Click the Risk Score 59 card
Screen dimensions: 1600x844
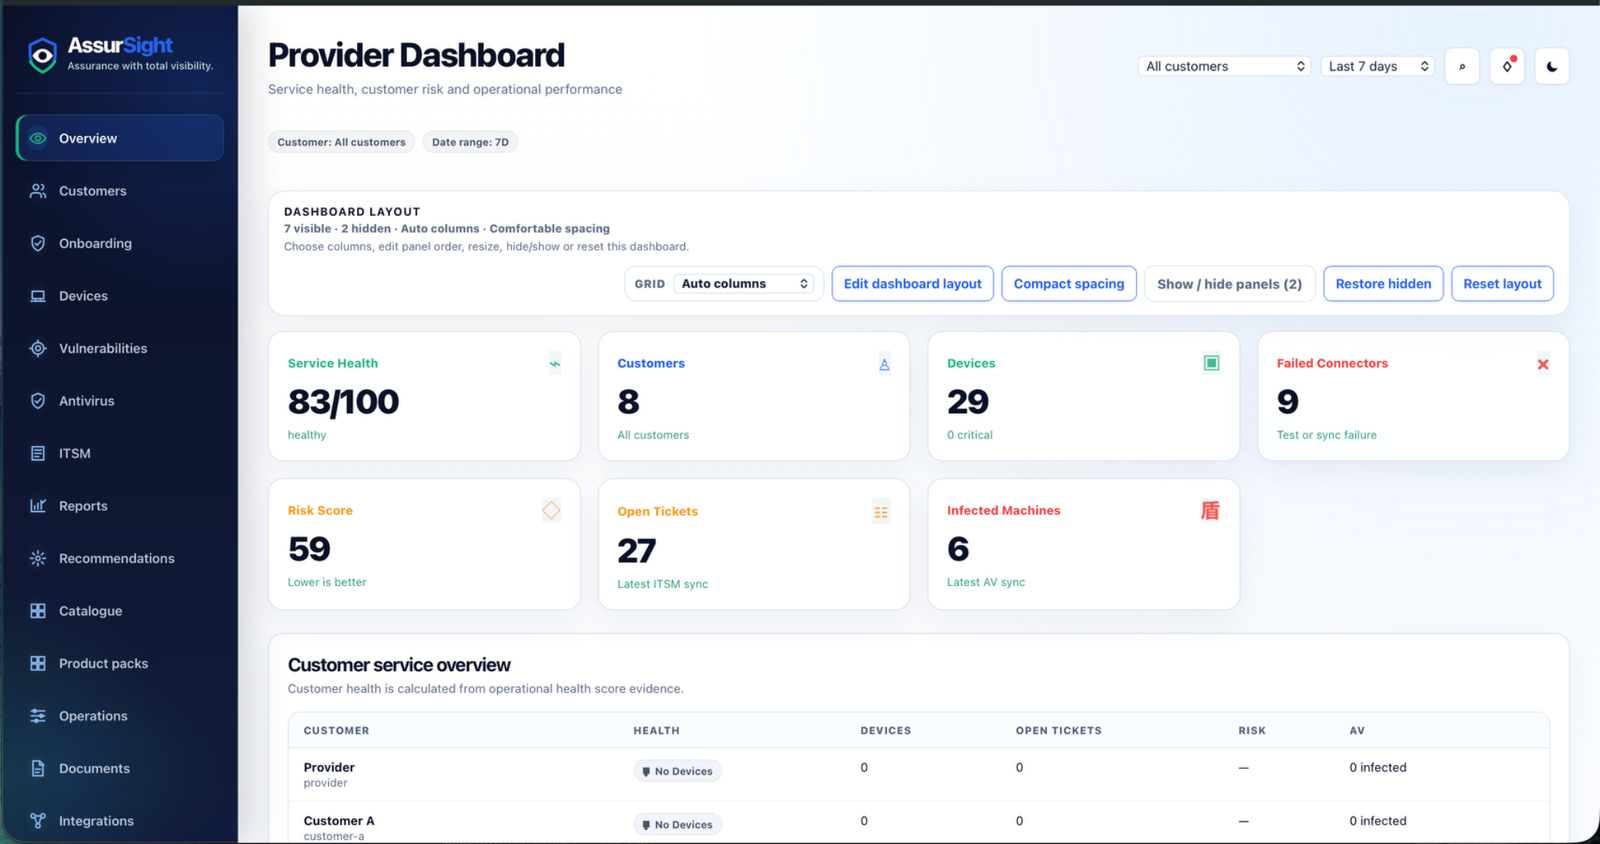coord(424,544)
